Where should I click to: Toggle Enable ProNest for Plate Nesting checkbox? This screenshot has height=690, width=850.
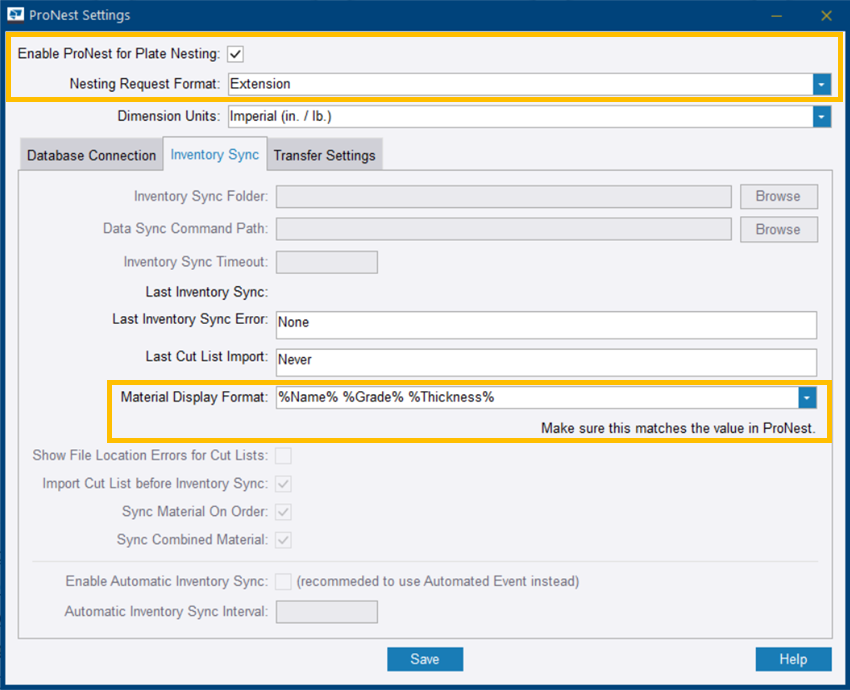tap(235, 54)
